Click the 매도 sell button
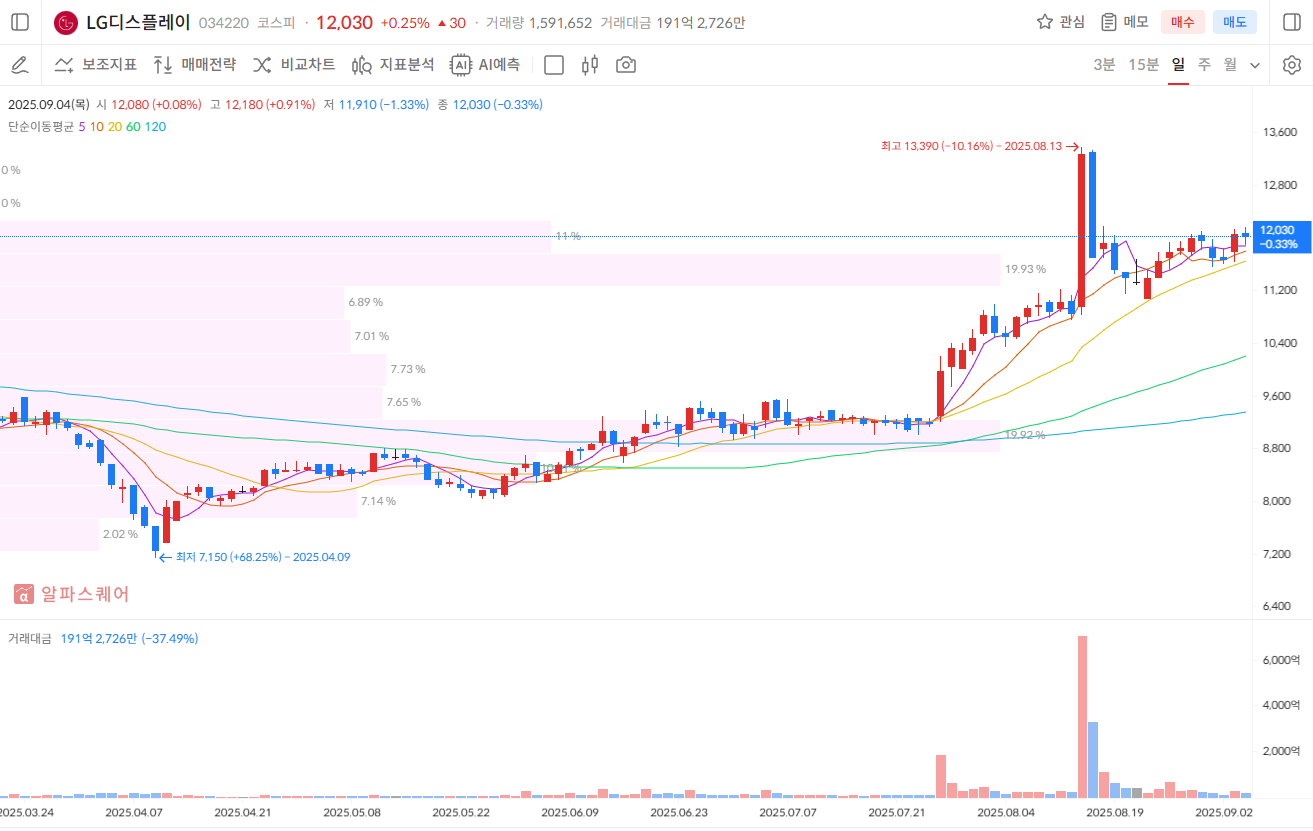This screenshot has height=831, width=1313. click(1235, 22)
